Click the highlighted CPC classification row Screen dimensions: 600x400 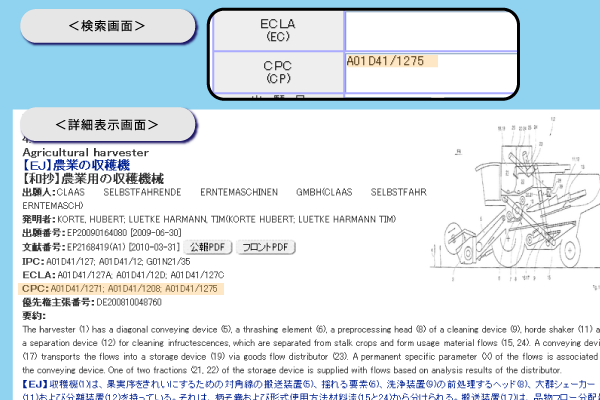pos(118,288)
